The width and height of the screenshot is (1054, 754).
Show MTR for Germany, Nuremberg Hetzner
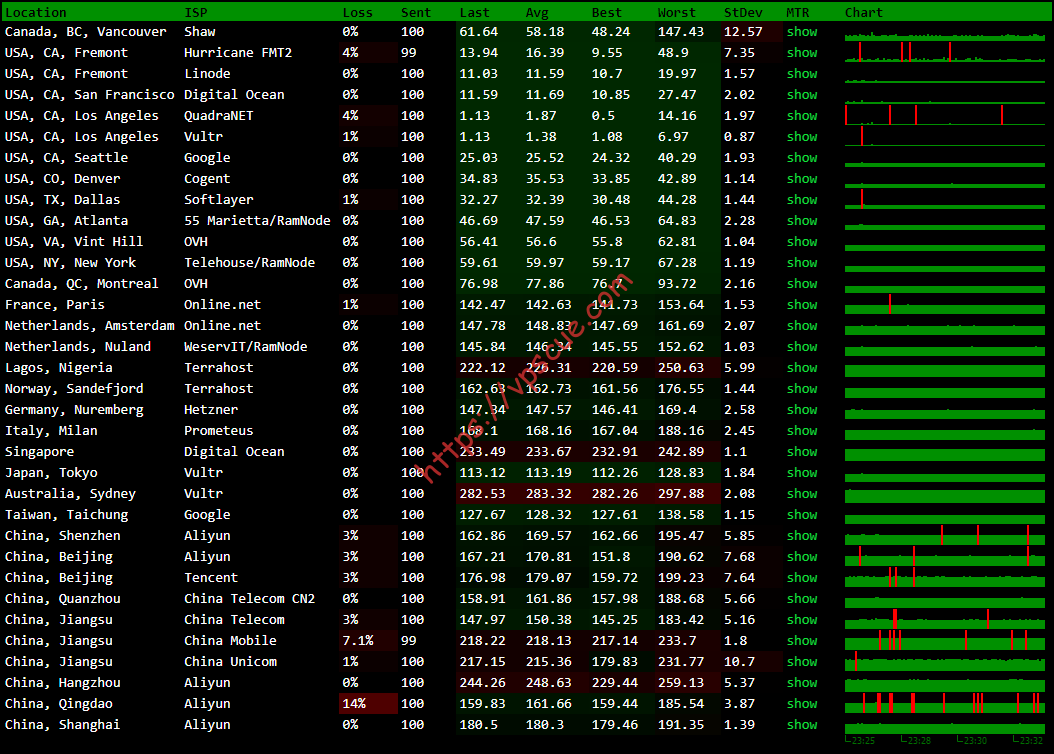[x=802, y=409]
